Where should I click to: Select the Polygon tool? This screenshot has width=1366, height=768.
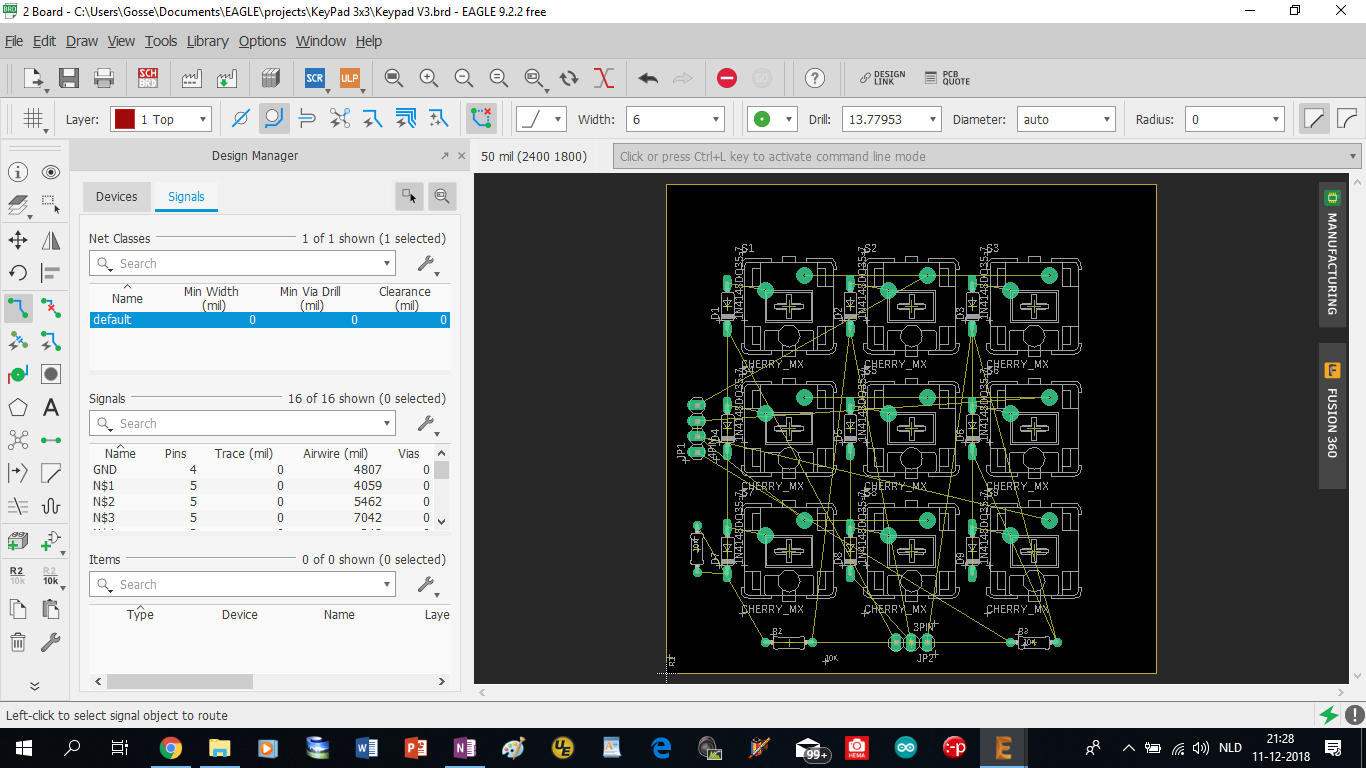pyautogui.click(x=18, y=407)
